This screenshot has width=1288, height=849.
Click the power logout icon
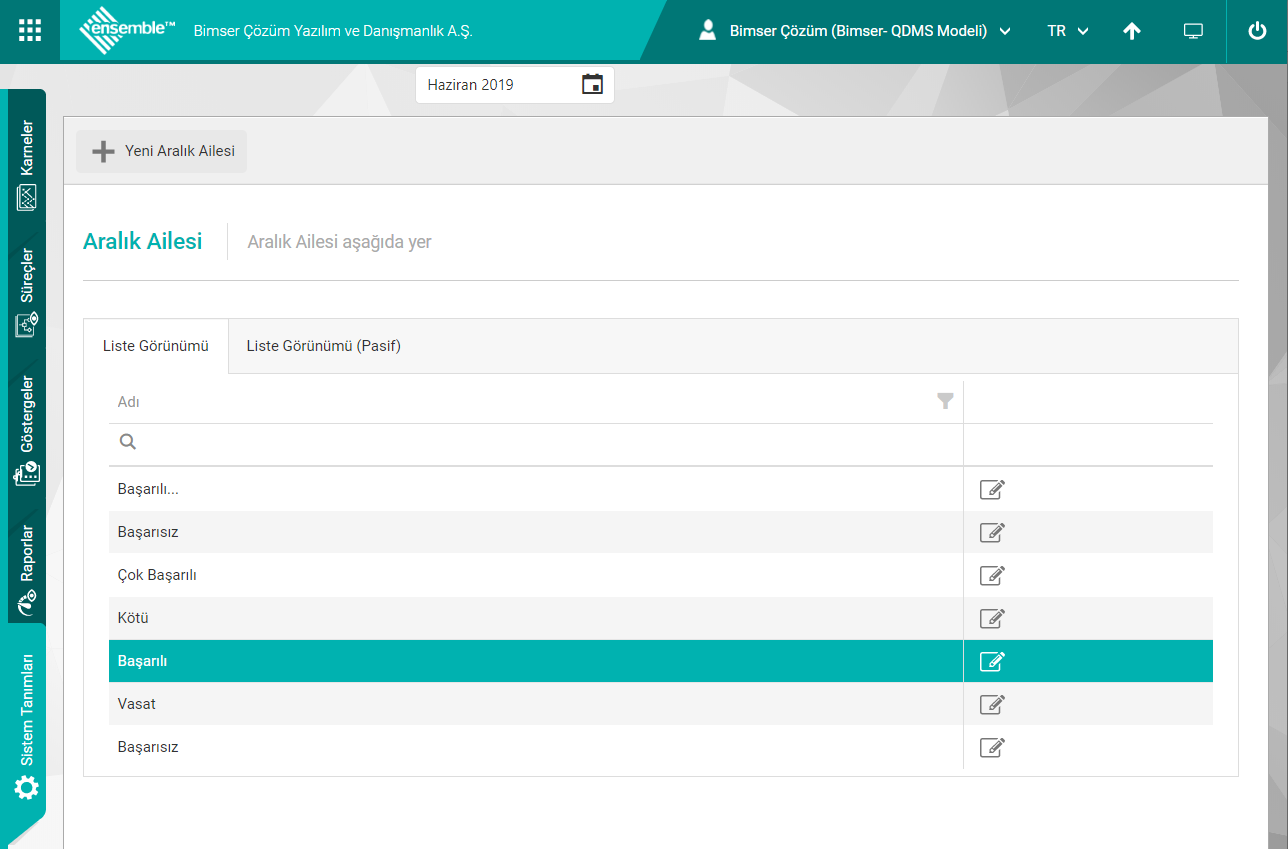pyautogui.click(x=1257, y=31)
